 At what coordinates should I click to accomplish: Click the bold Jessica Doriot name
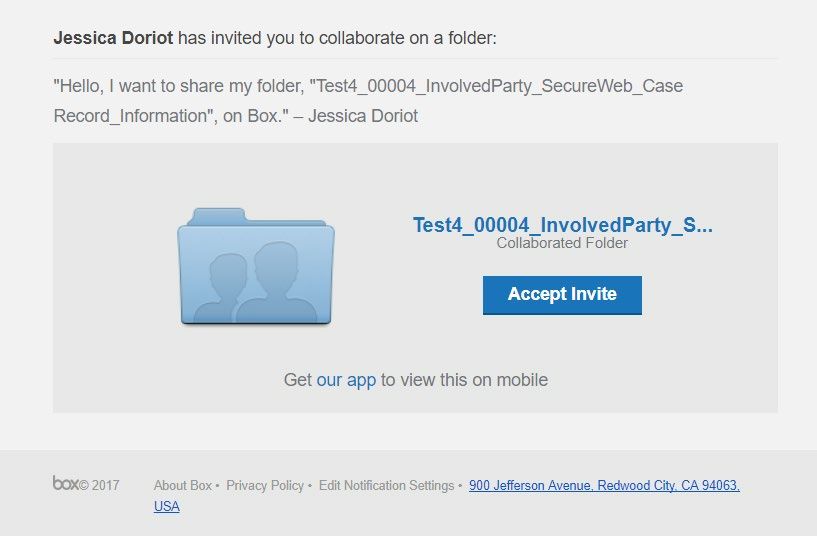click(113, 38)
